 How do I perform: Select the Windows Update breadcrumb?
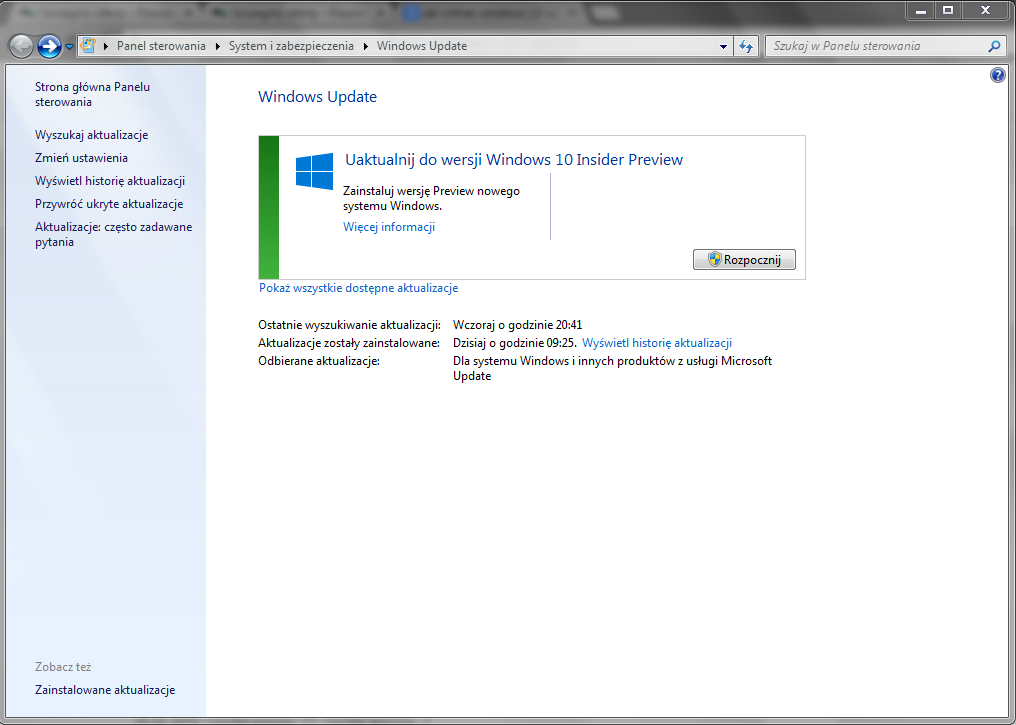click(422, 46)
